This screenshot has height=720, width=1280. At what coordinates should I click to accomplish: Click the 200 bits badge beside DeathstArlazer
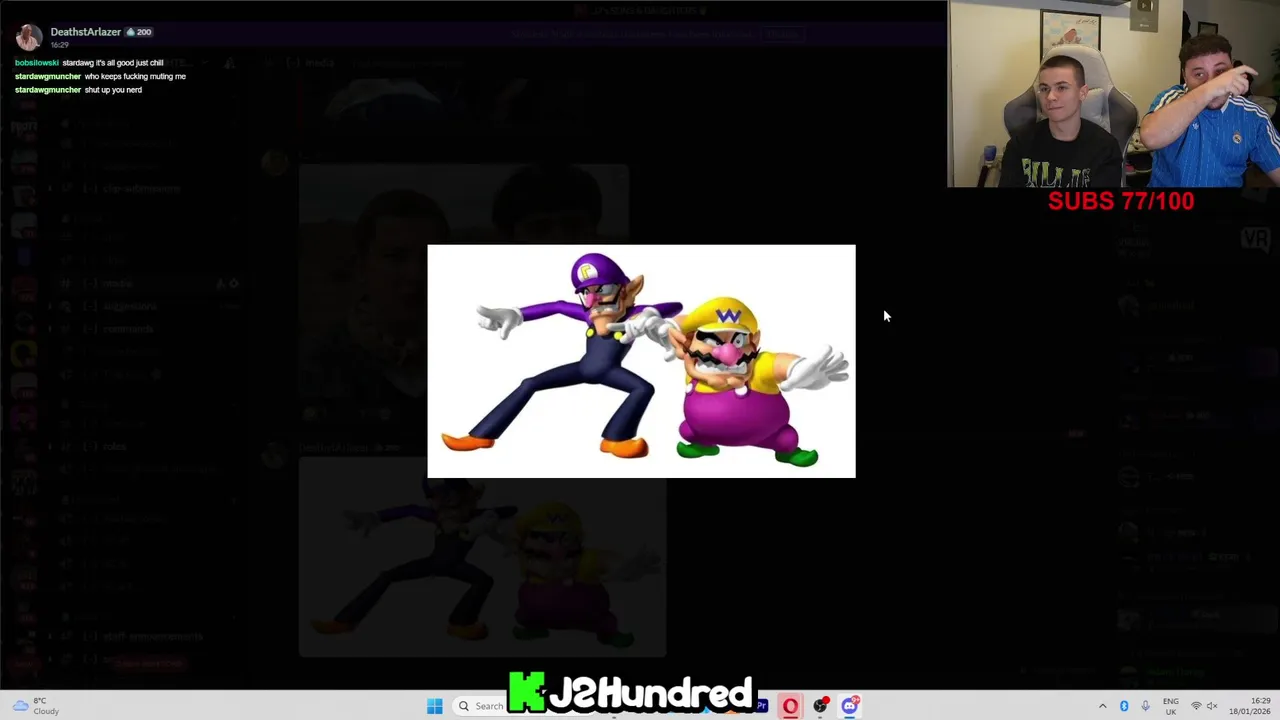coord(139,32)
